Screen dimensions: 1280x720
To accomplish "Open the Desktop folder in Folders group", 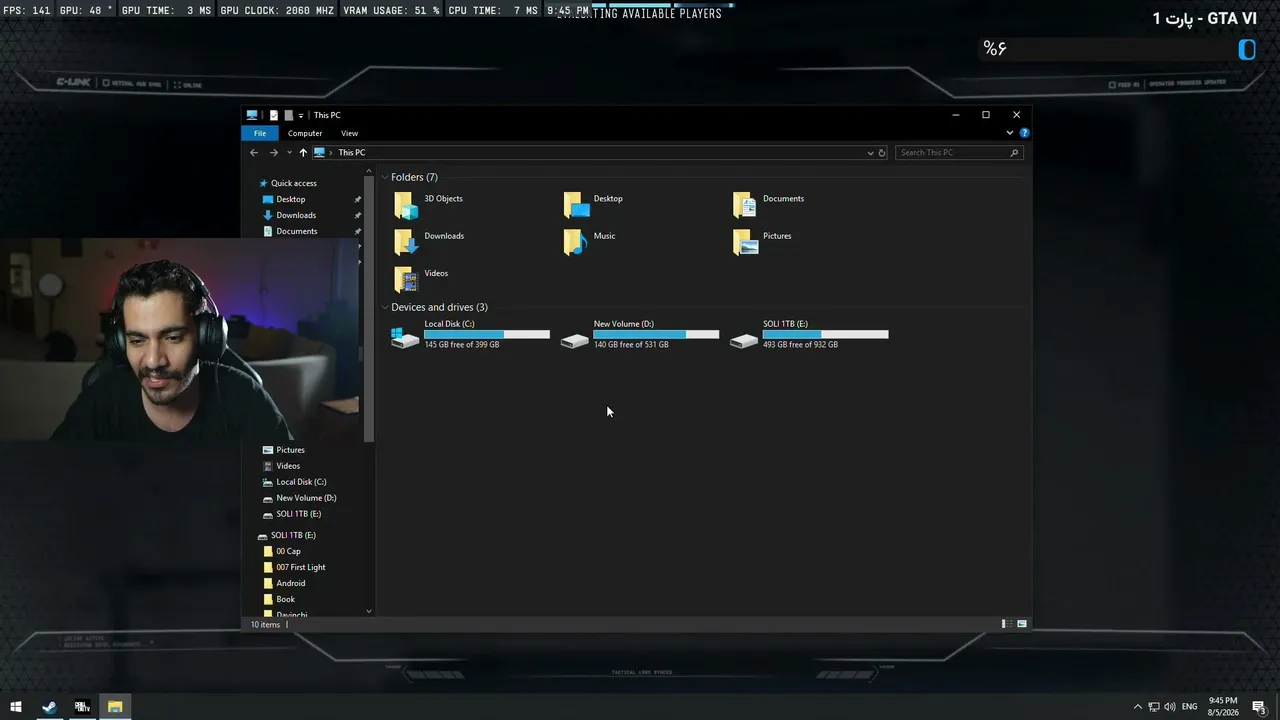I will (593, 204).
